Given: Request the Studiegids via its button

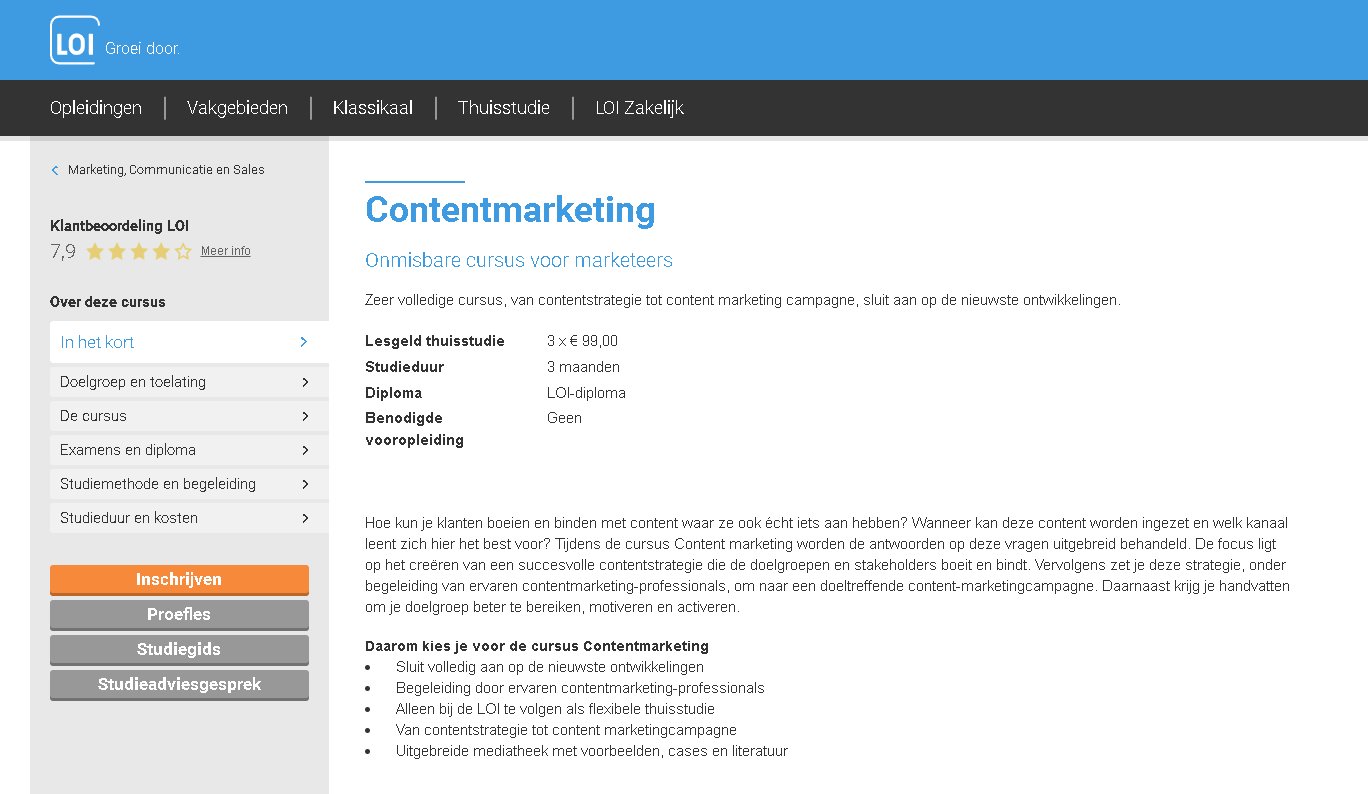Looking at the screenshot, I should click(179, 649).
